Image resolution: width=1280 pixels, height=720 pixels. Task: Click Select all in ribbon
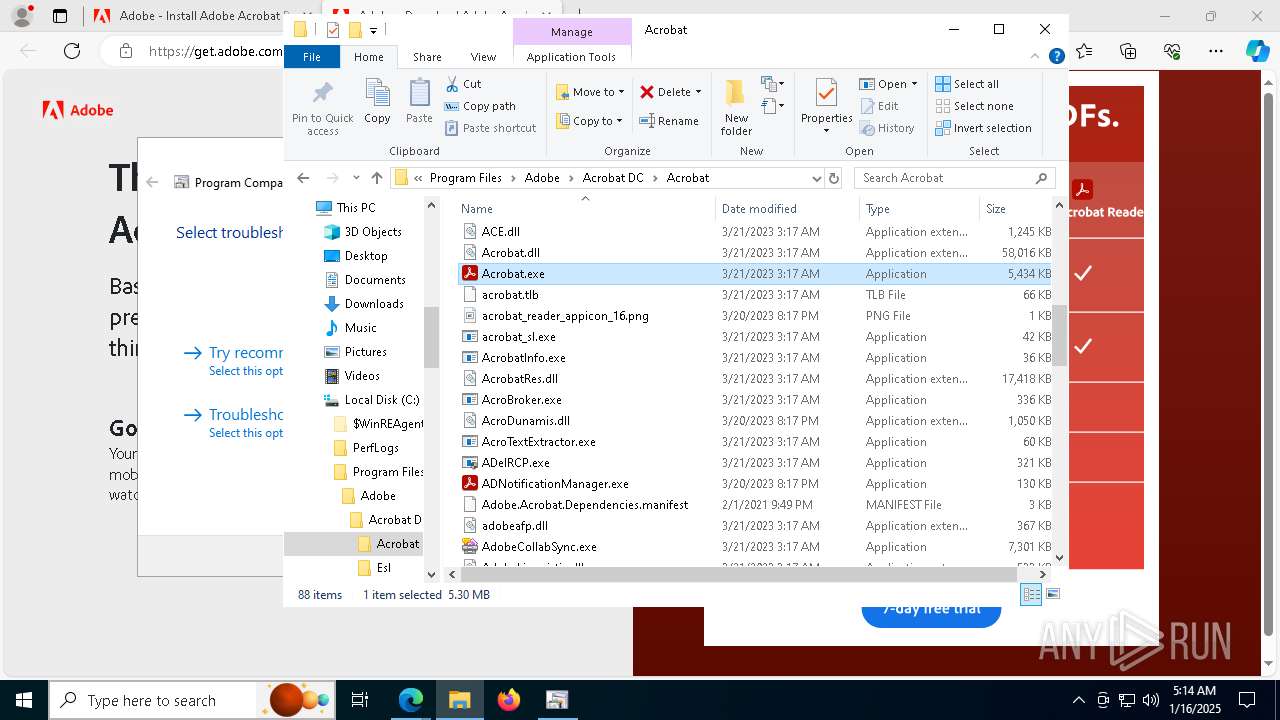pyautogui.click(x=967, y=84)
